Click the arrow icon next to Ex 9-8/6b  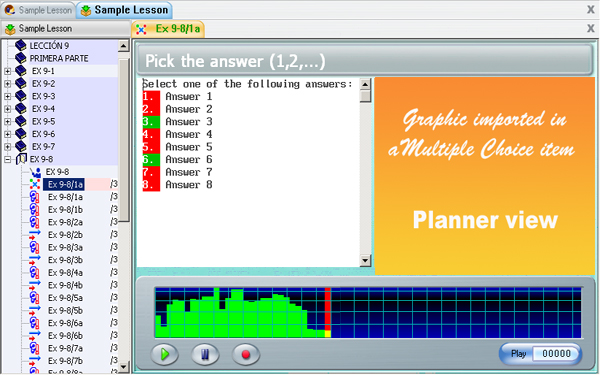pos(34,336)
